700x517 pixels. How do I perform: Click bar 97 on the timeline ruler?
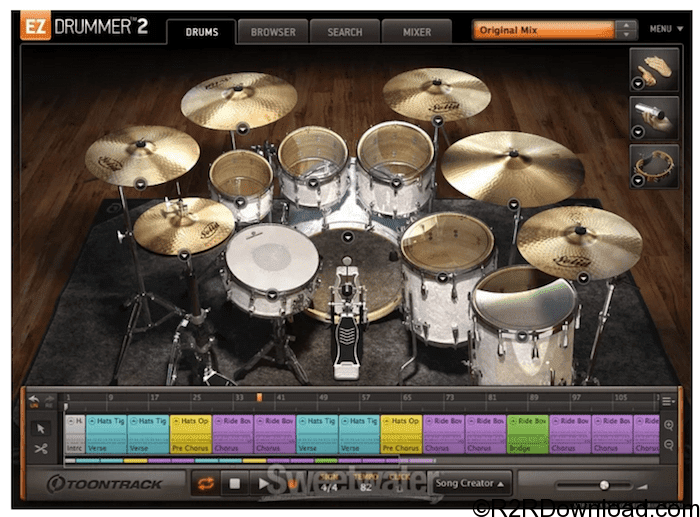(x=576, y=397)
